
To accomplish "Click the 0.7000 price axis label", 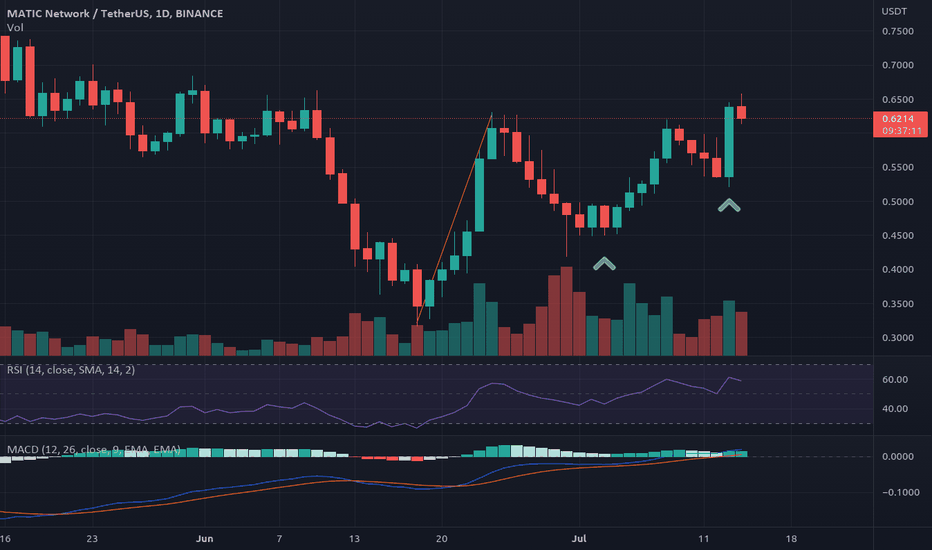I will (898, 65).
